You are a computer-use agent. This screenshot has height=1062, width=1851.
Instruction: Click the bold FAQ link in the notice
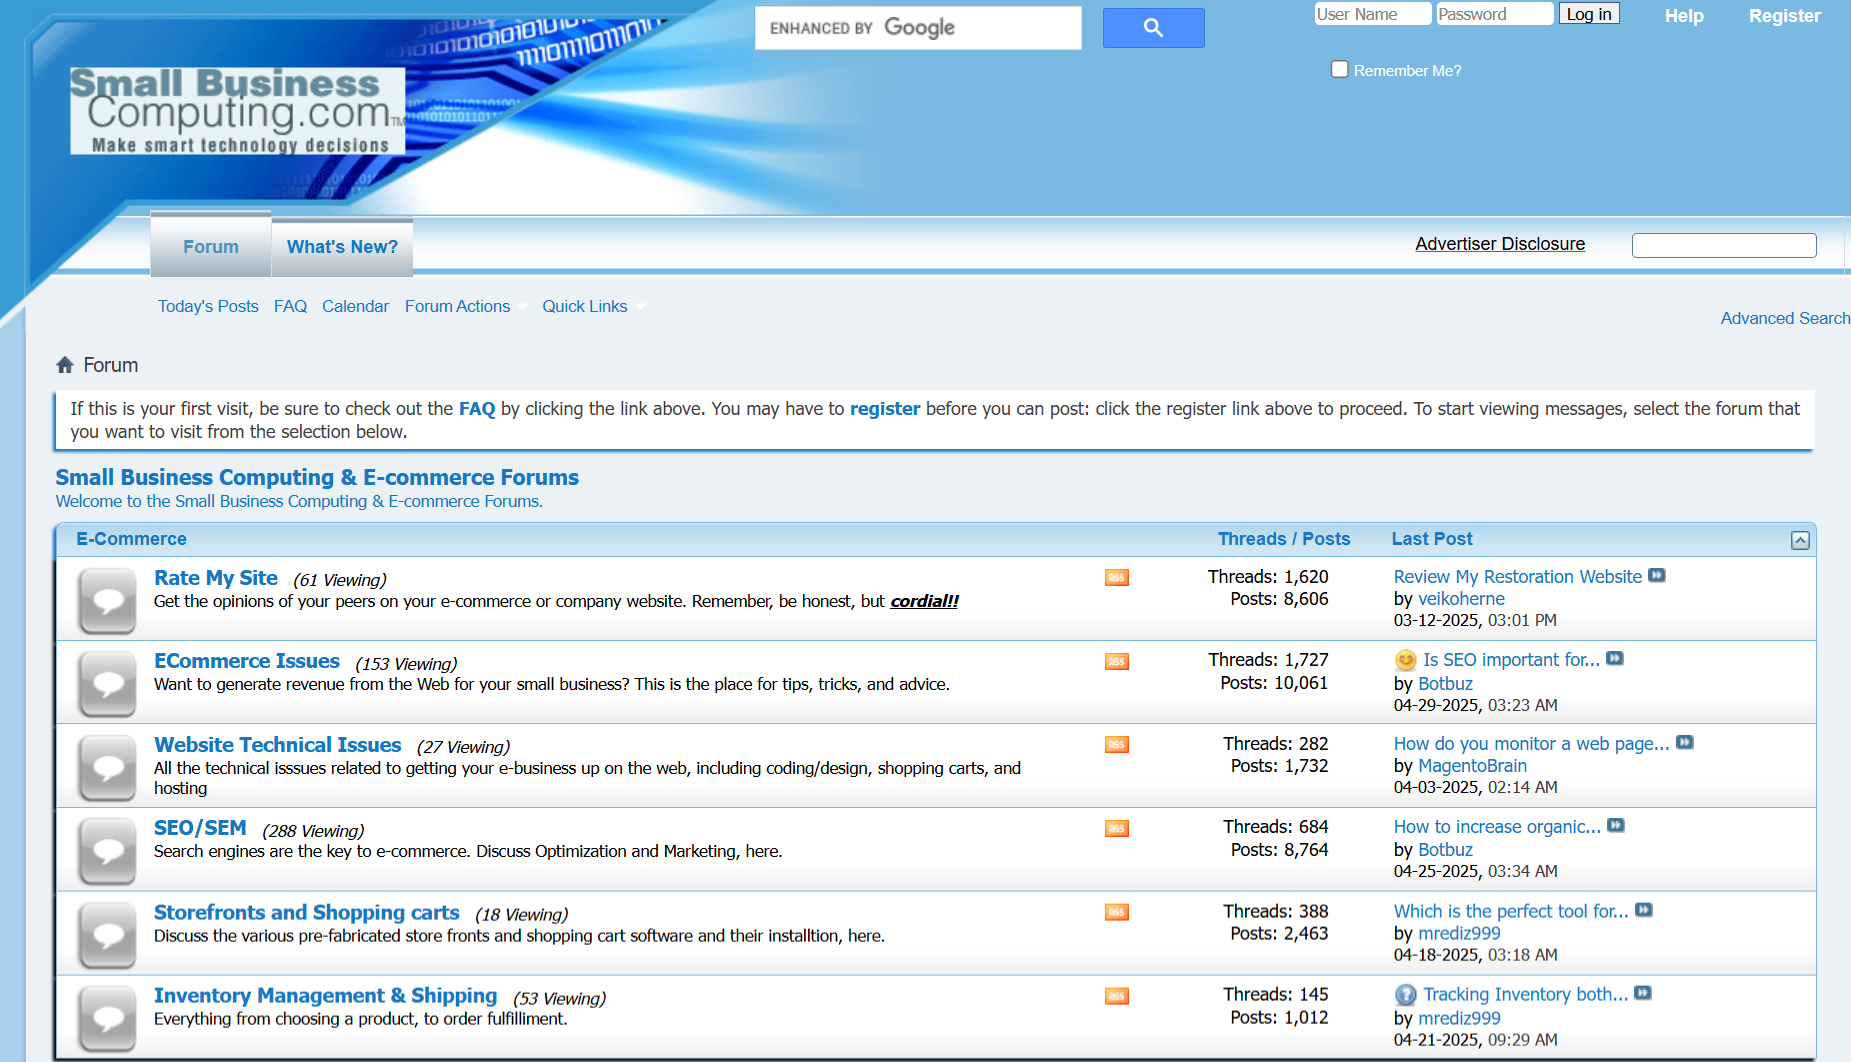click(x=477, y=409)
